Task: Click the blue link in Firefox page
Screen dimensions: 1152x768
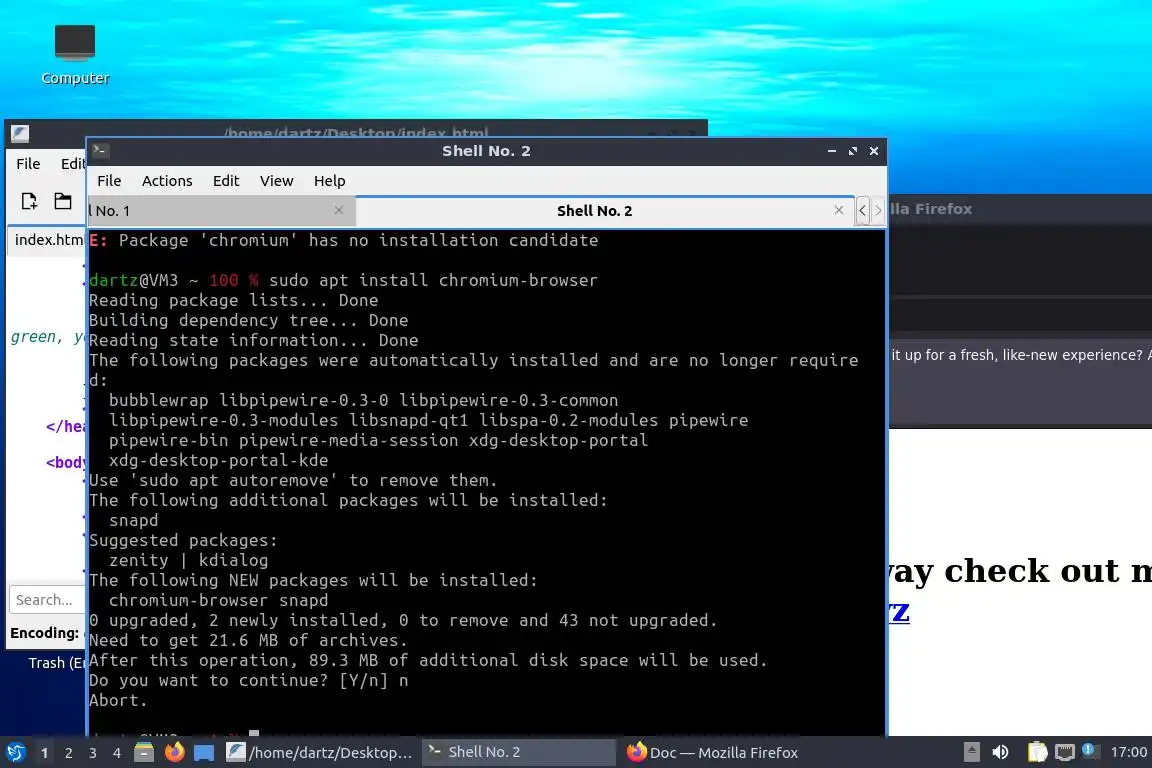Action: [x=899, y=611]
